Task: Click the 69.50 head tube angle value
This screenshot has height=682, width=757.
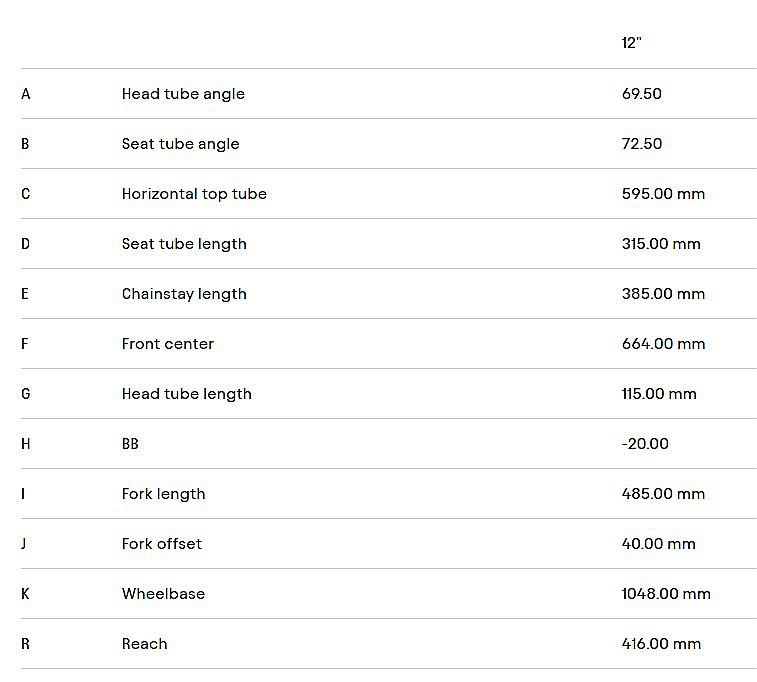Action: pyautogui.click(x=642, y=94)
